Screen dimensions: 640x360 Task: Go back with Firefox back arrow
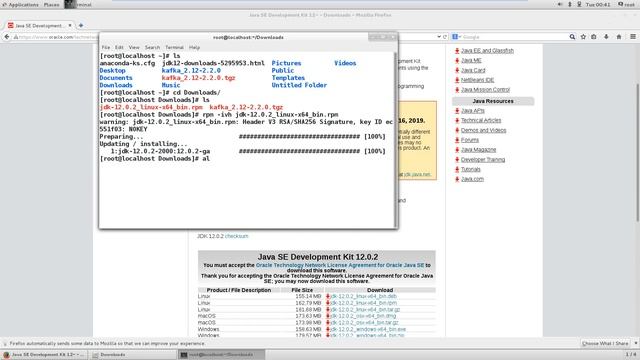[x=7, y=37]
